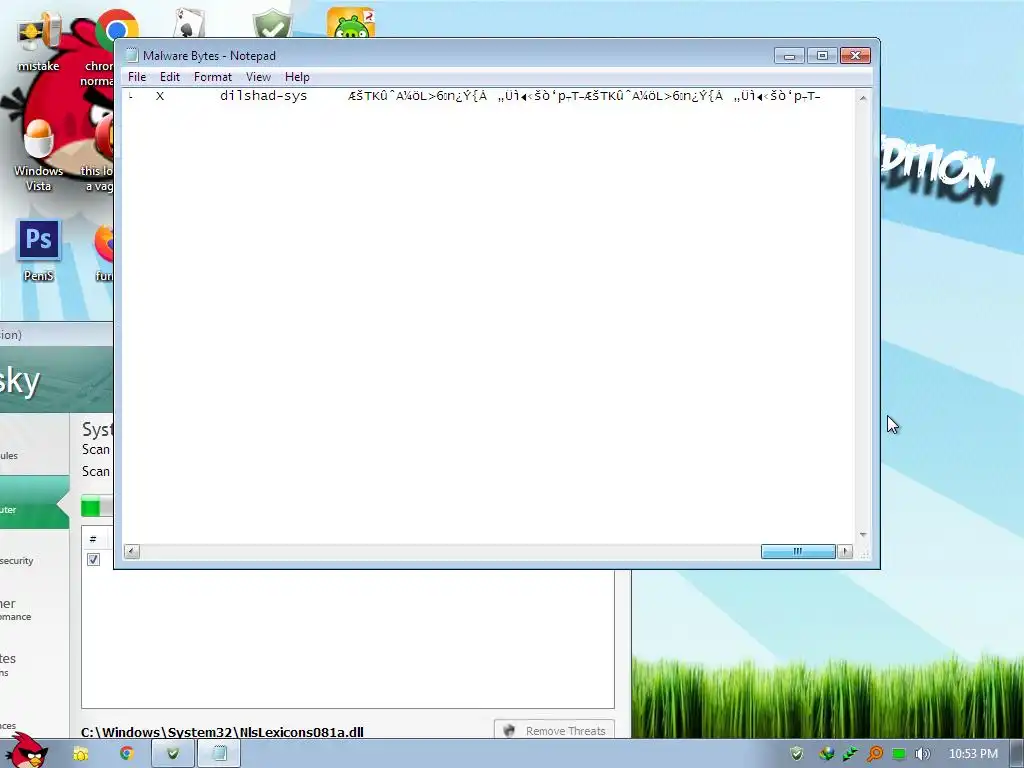The height and width of the screenshot is (768, 1024).
Task: Click the vertical scrollbar down arrow in Notepad
Action: pos(863,535)
